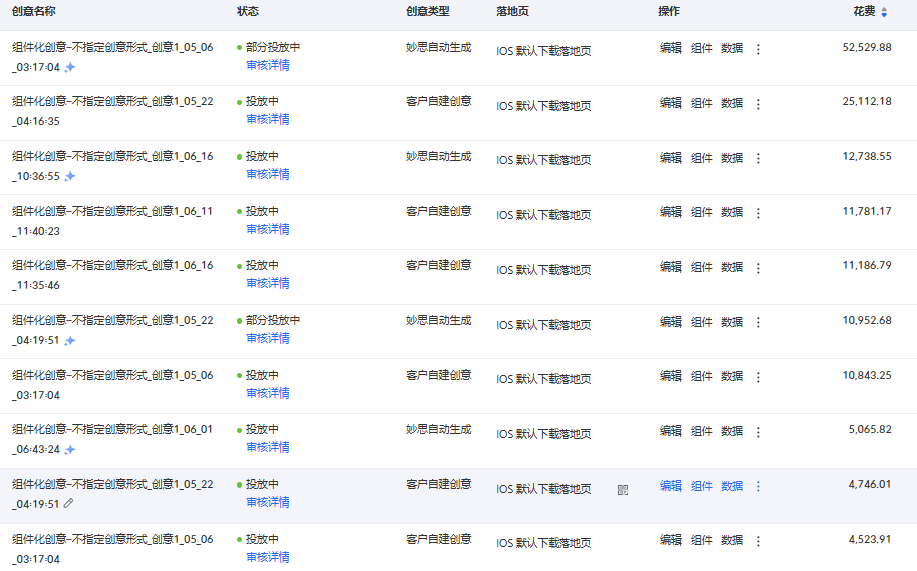Open the more-options dots for the 25,112.18 row
917x571 pixels.
pyautogui.click(x=758, y=104)
